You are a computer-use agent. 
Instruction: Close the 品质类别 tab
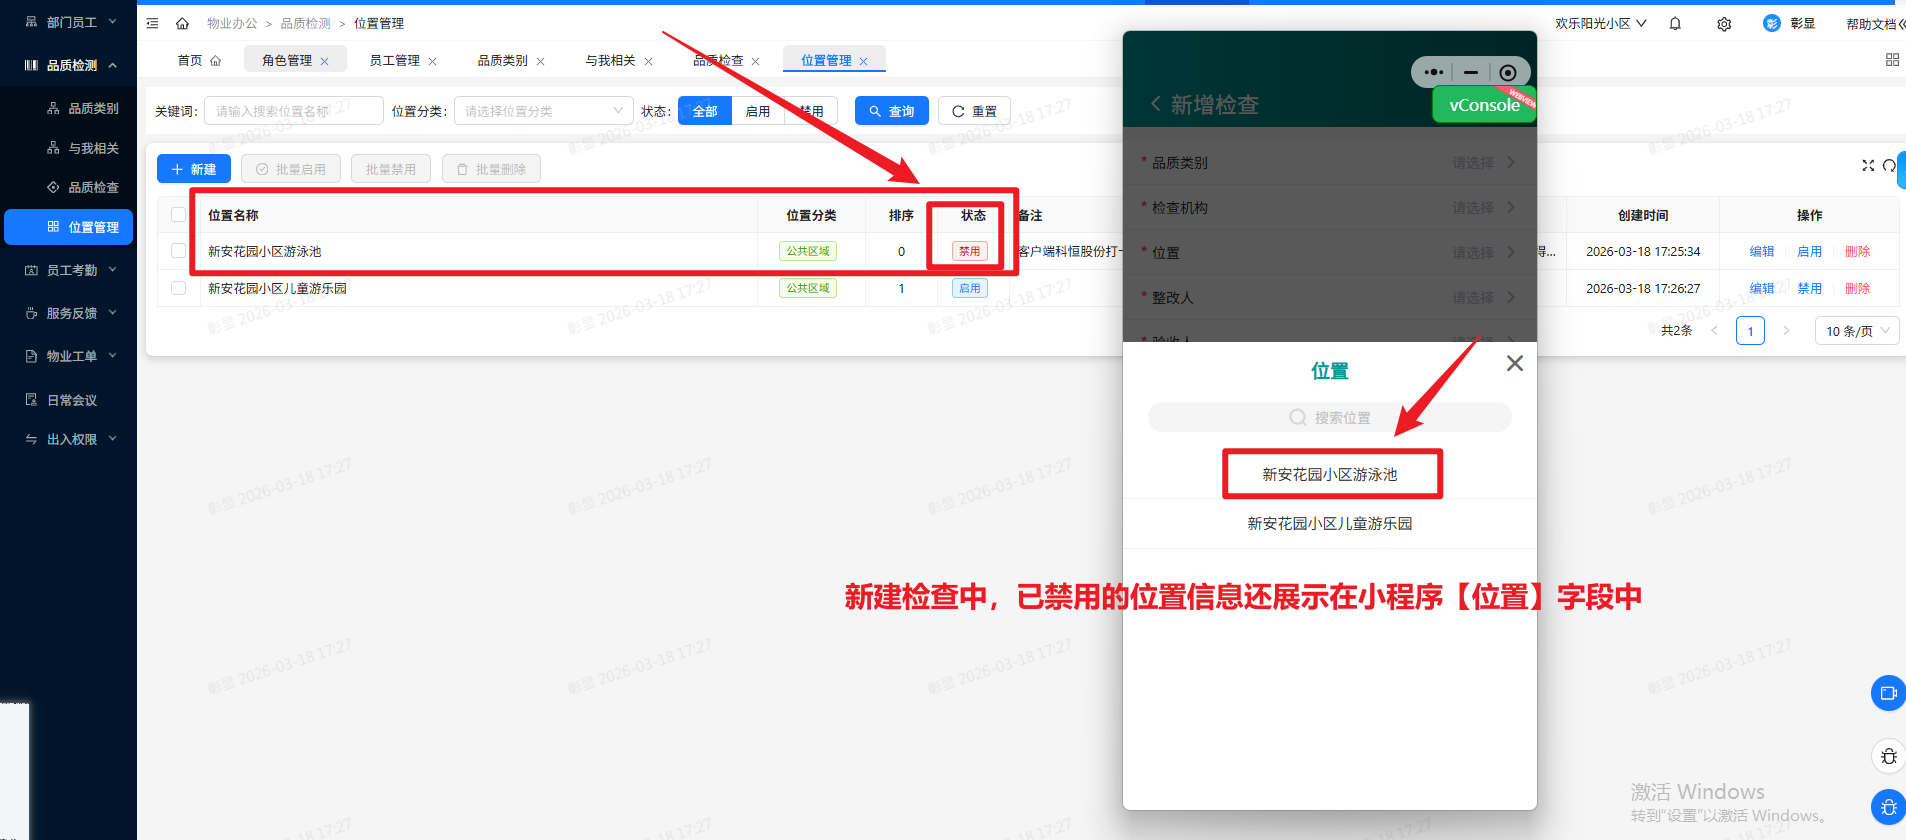[540, 61]
